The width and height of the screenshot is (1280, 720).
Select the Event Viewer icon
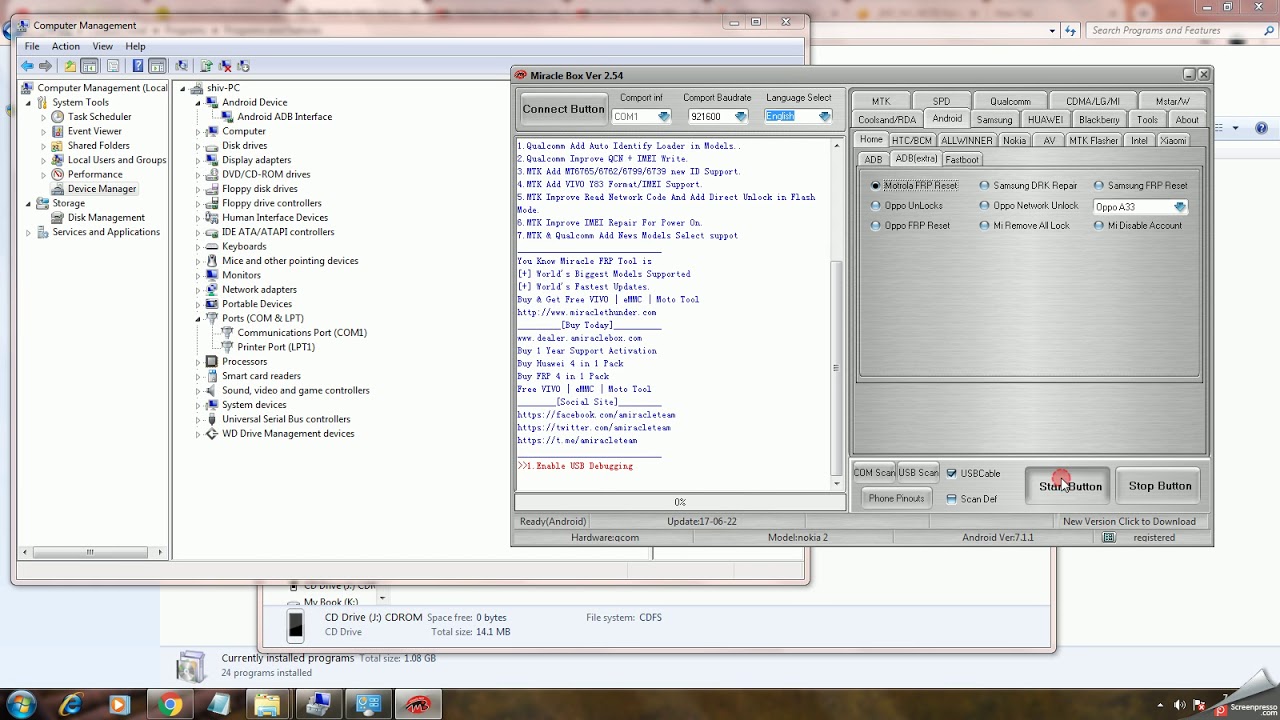[58, 131]
